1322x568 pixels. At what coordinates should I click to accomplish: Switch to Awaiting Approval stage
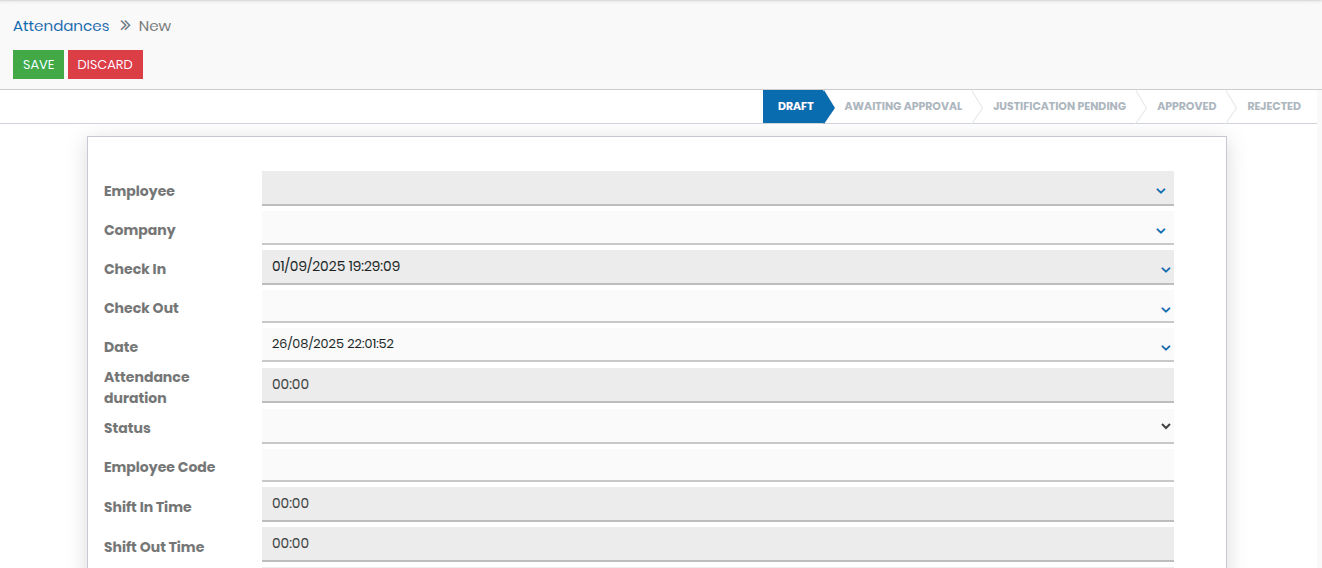click(902, 106)
